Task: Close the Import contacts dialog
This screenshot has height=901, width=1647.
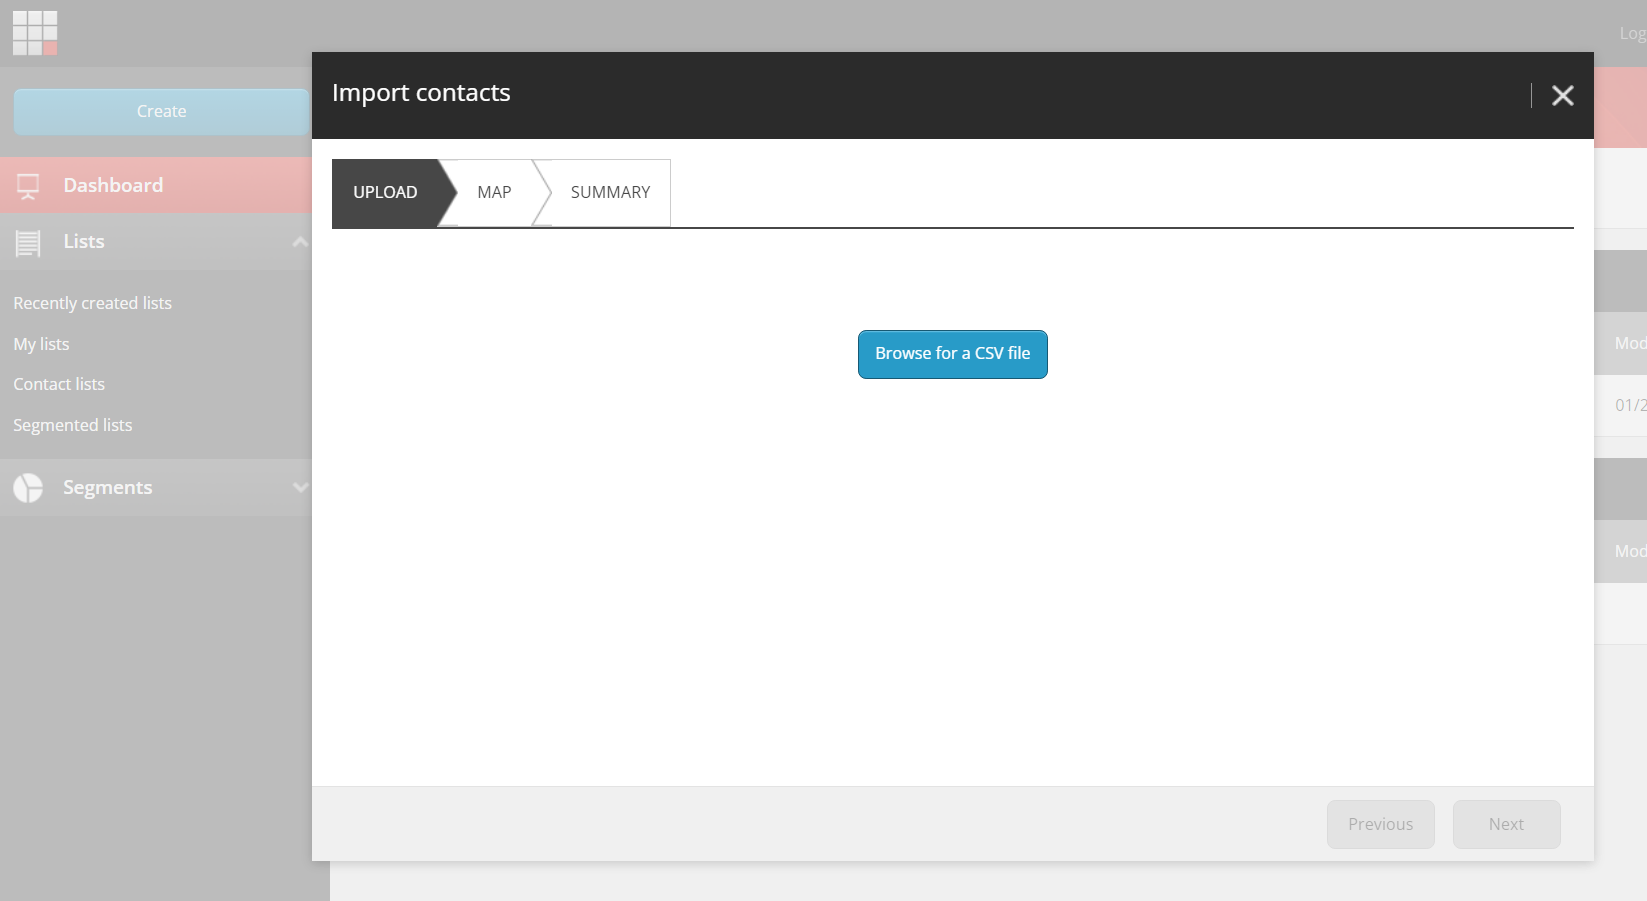Action: point(1562,95)
